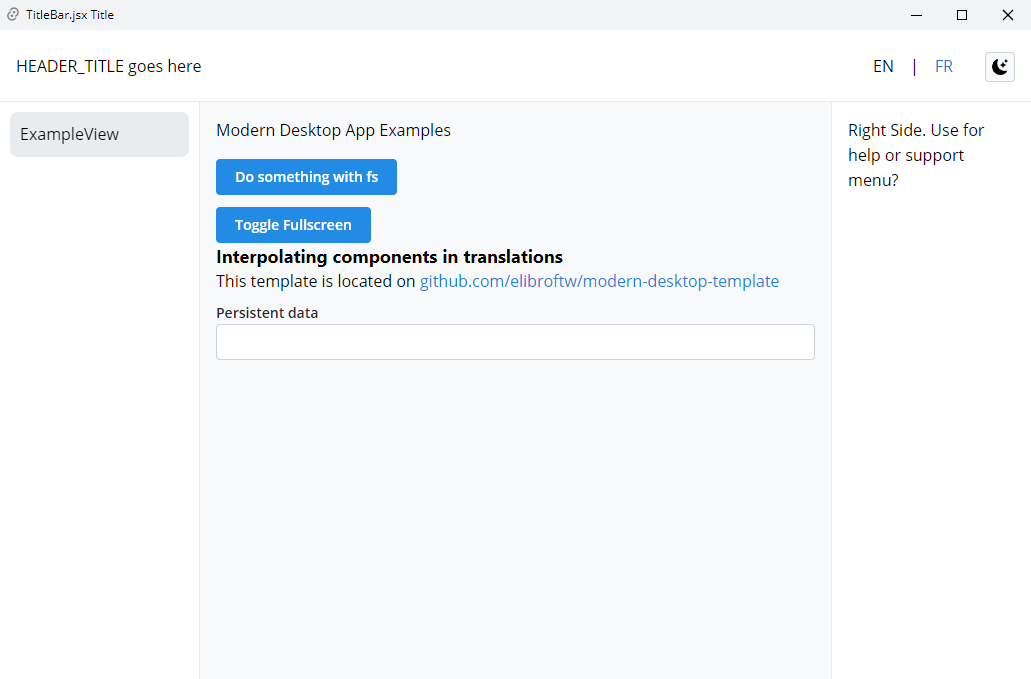Select the EN language option
Screen dimensions: 1031x679
click(883, 67)
